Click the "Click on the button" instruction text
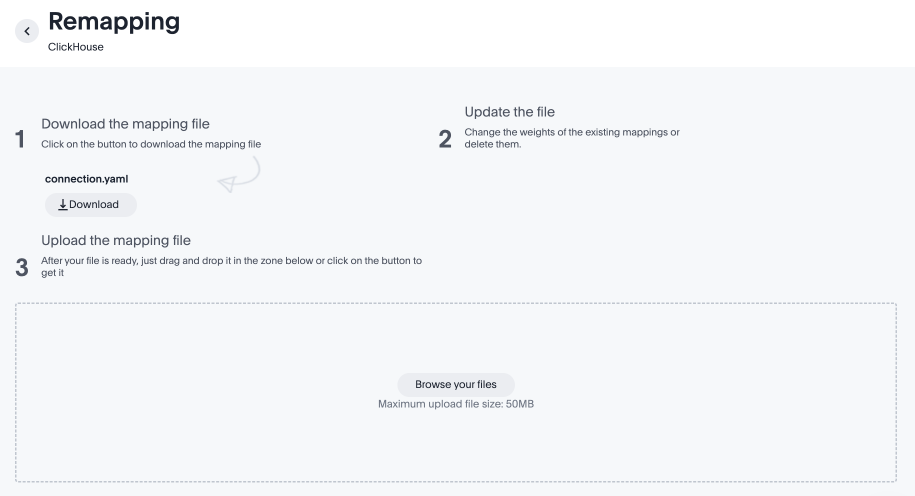Viewport: 915px width, 496px height. 150,144
